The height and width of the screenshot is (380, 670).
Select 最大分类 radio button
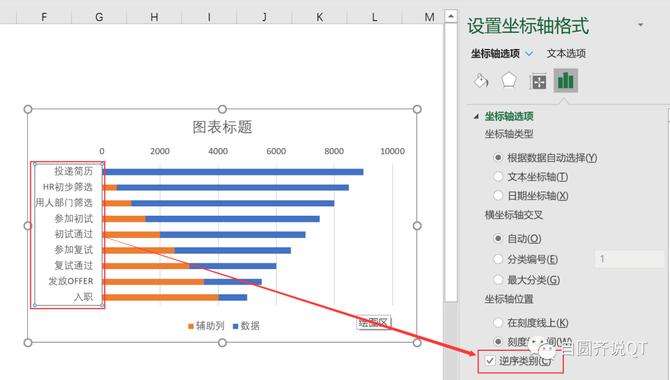tap(498, 280)
